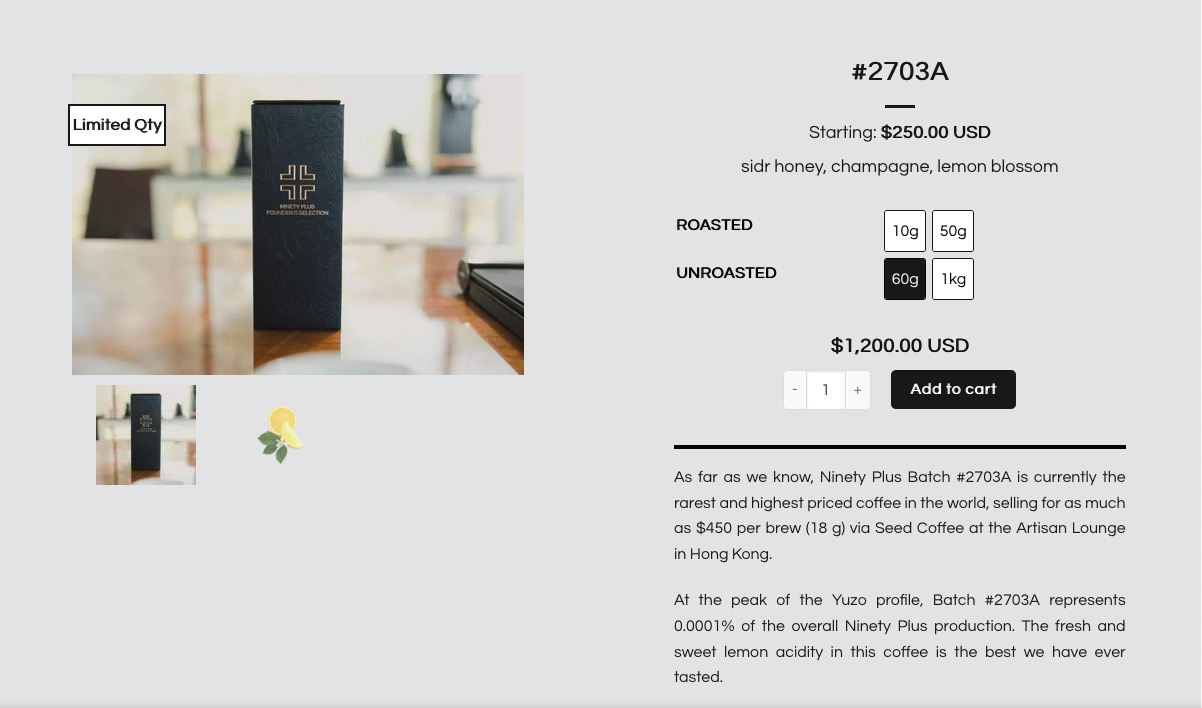1202x708 pixels.
Task: Select the 1kg unroasted size option
Action: click(953, 279)
